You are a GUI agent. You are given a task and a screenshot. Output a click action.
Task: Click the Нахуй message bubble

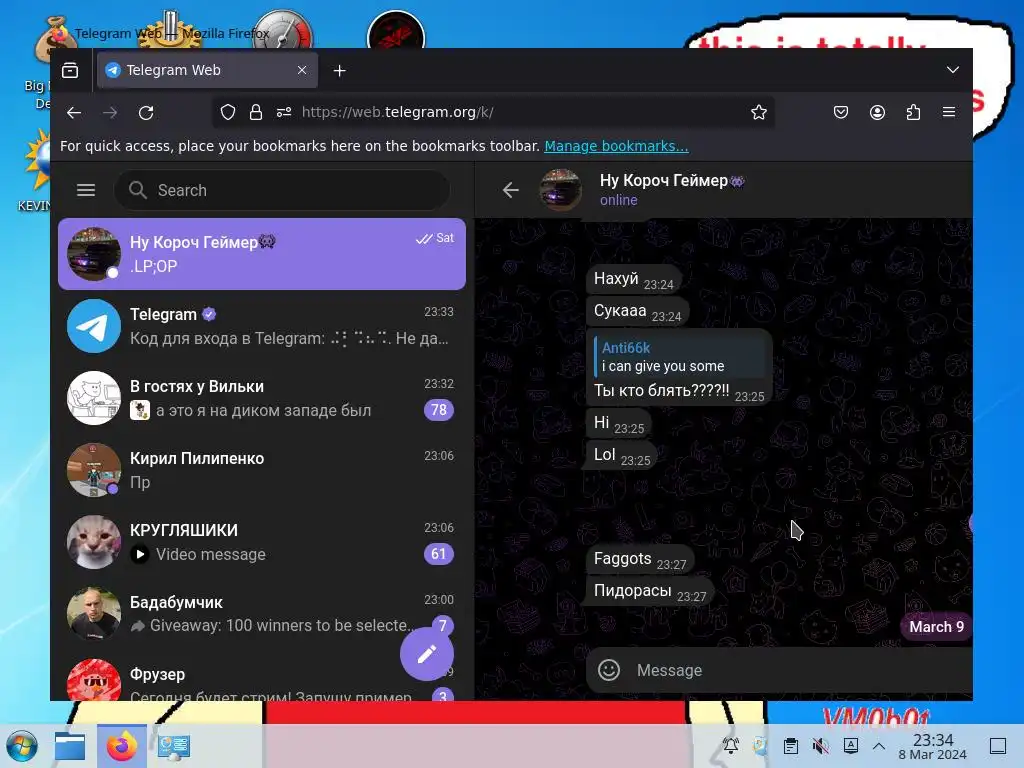(632, 280)
